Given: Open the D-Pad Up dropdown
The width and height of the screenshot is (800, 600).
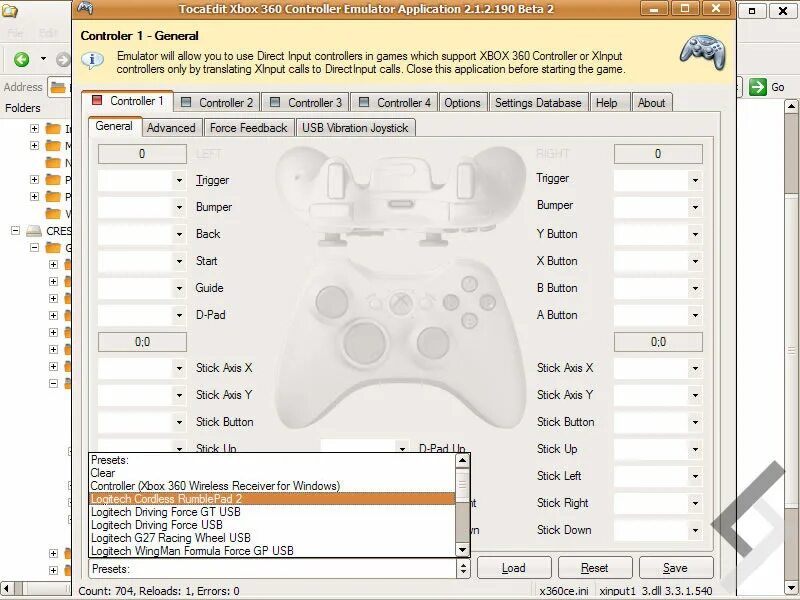Looking at the screenshot, I should (402, 448).
